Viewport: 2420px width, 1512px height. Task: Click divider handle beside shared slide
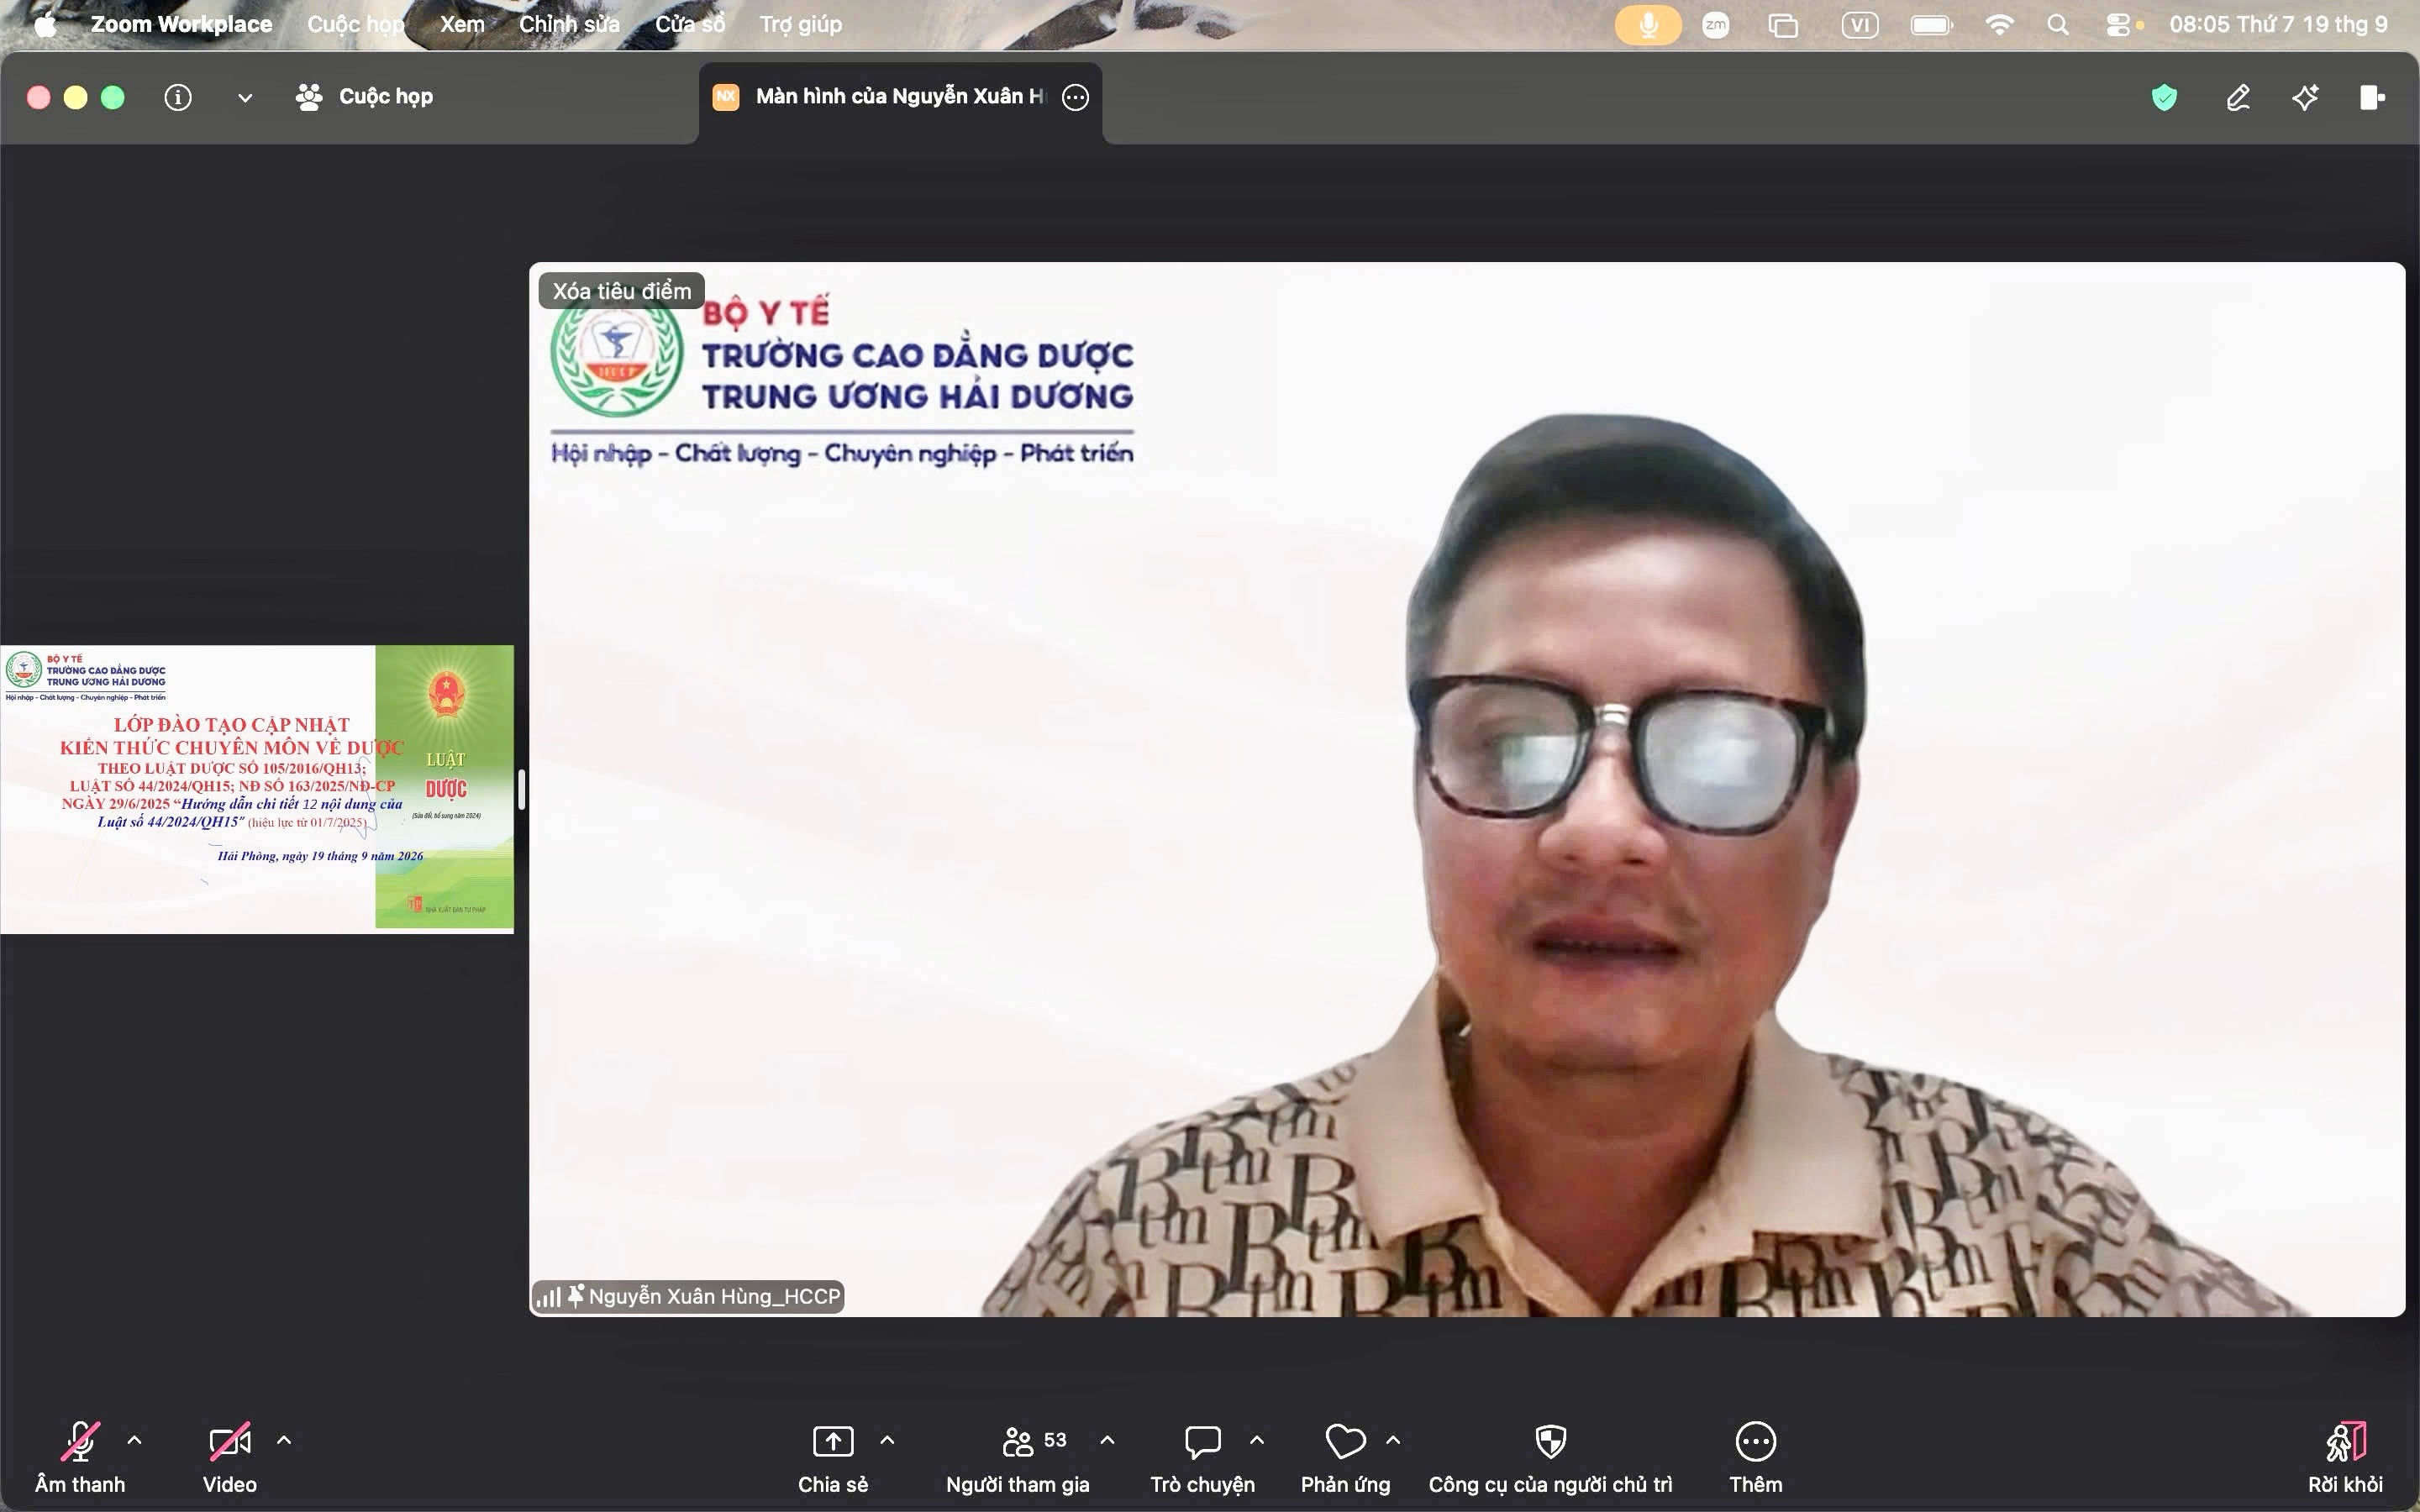(521, 789)
